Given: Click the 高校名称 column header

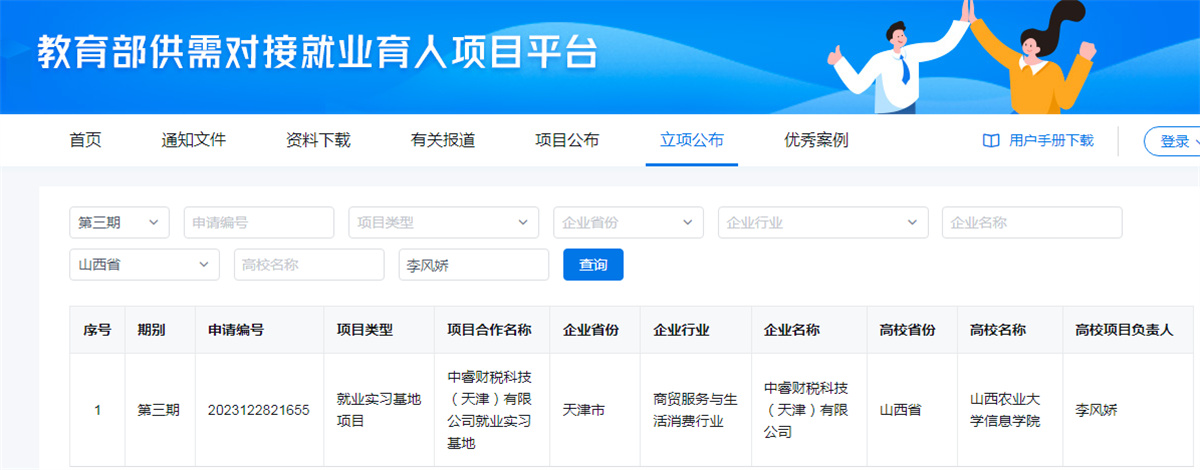Looking at the screenshot, I should [x=1009, y=330].
